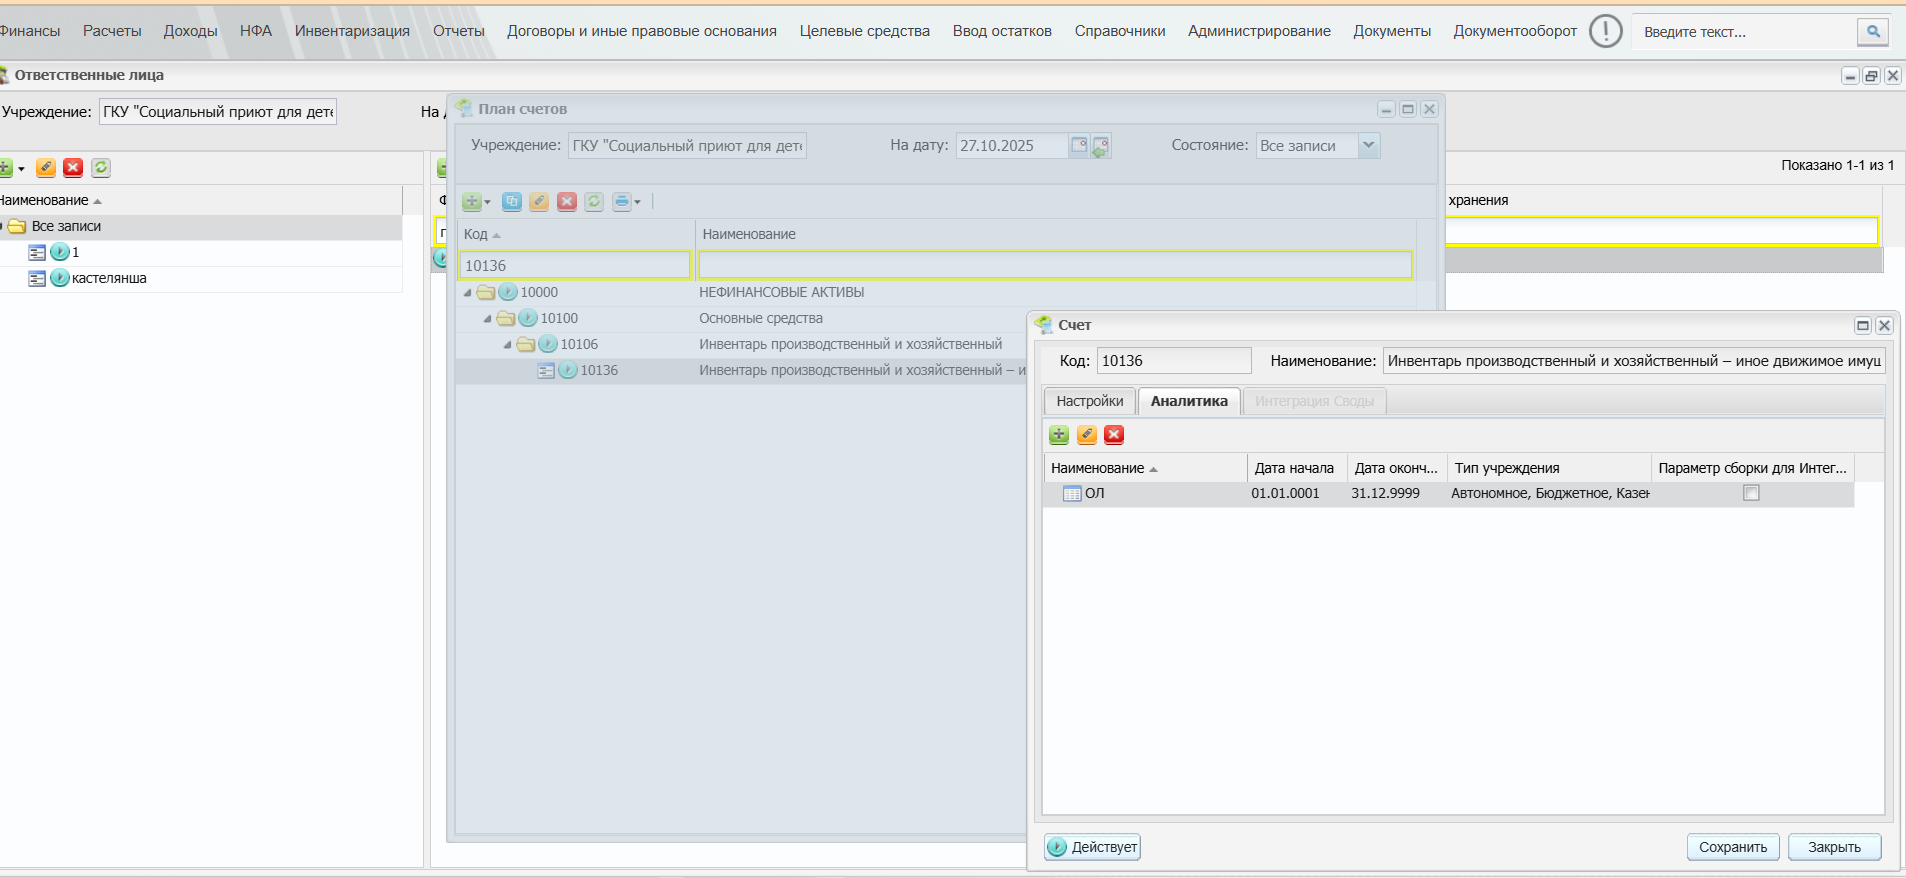Screen dimensions: 1906x878
Task: Open the Отчеты menu
Action: tap(459, 31)
